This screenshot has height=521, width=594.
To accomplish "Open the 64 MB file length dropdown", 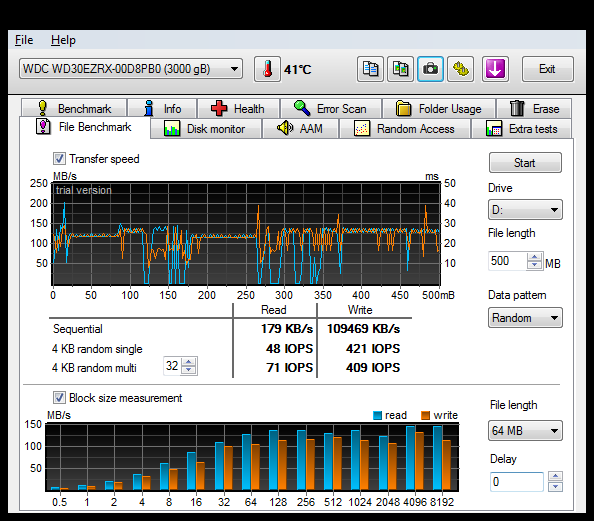I will tap(525, 430).
